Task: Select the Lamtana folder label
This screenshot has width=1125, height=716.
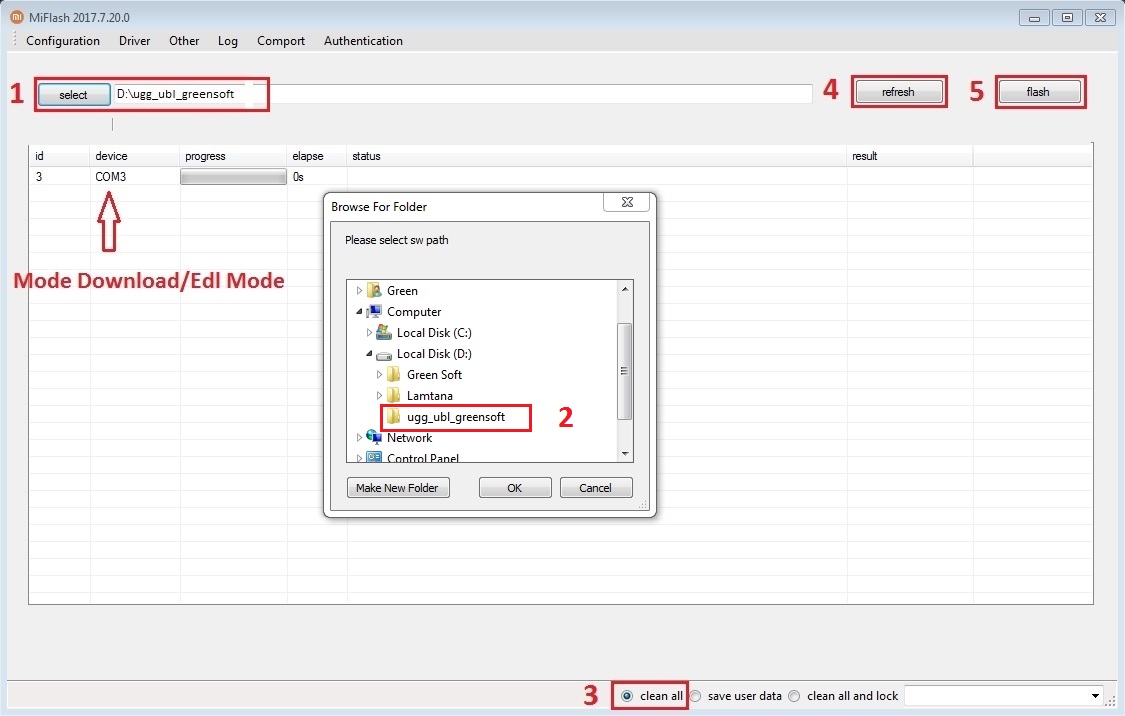Action: point(430,396)
